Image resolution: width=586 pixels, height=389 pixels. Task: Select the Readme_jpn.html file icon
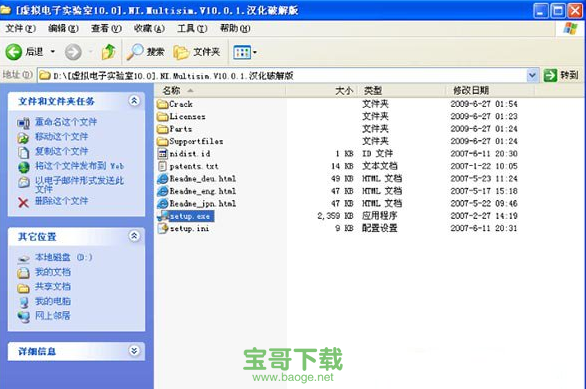coord(163,204)
